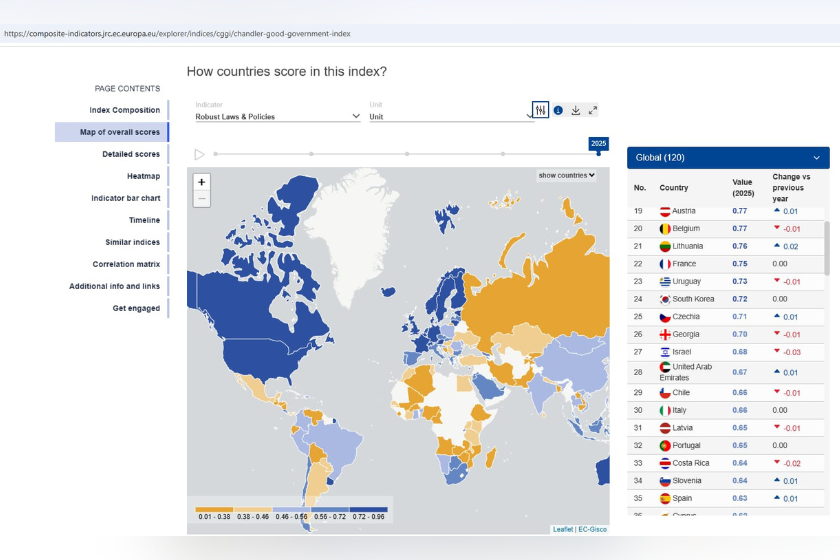Select the darkest blue 0.72 - 0.96 legend swatch
The height and width of the screenshot is (560, 840).
(x=369, y=510)
